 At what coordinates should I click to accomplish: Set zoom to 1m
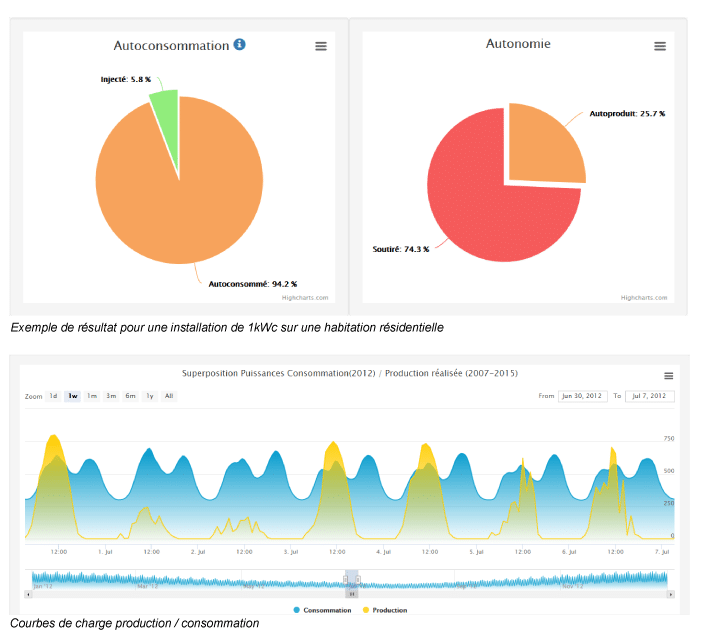[x=92, y=396]
